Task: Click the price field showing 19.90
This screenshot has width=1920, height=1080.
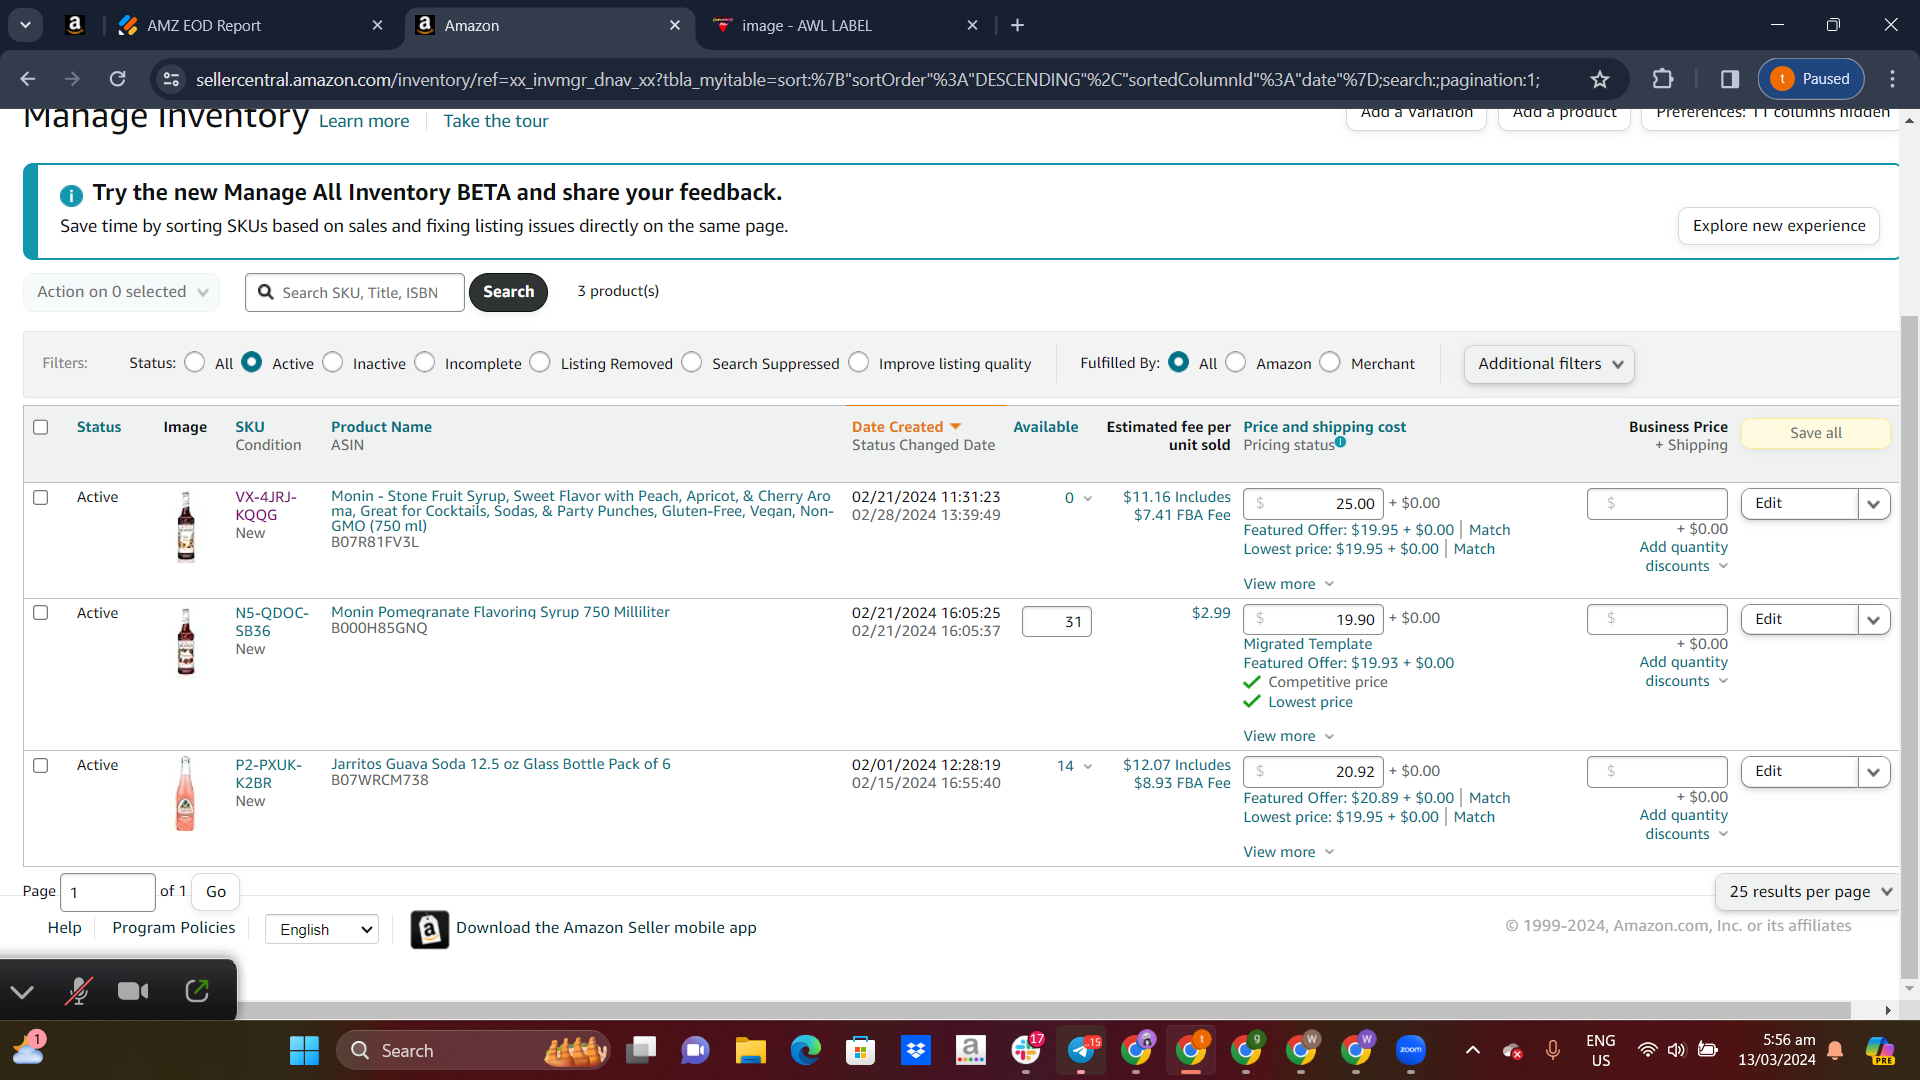Action: (1313, 619)
